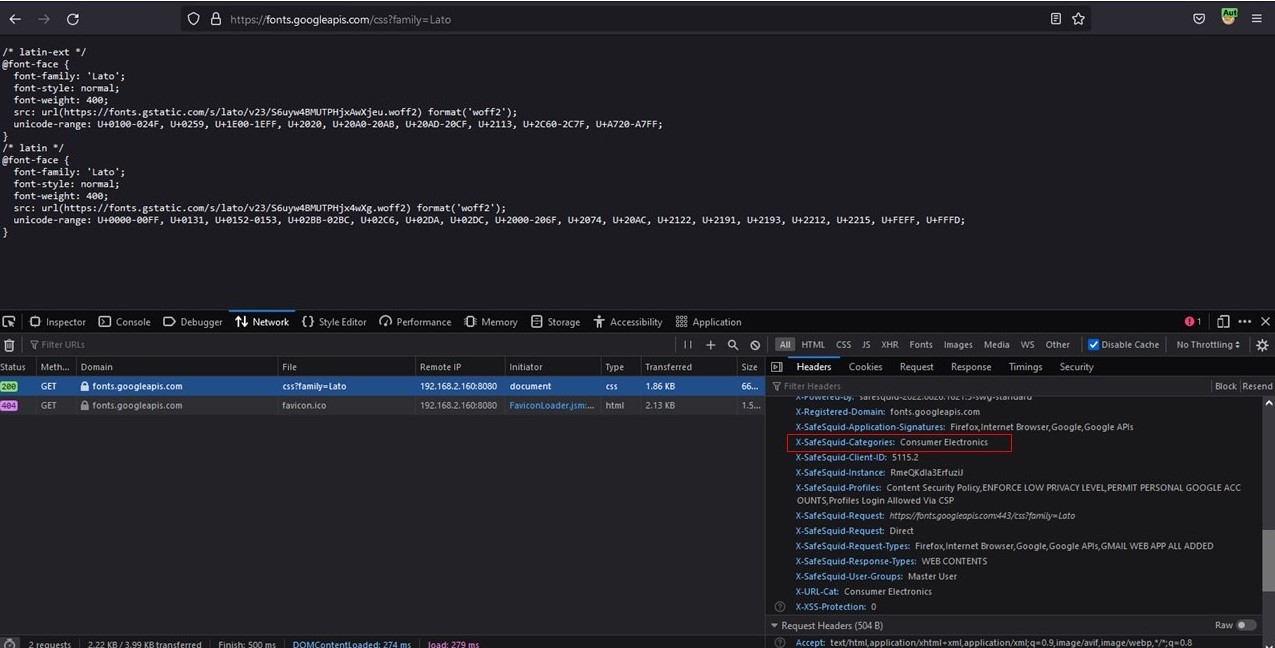Reload the current page

pyautogui.click(x=73, y=19)
